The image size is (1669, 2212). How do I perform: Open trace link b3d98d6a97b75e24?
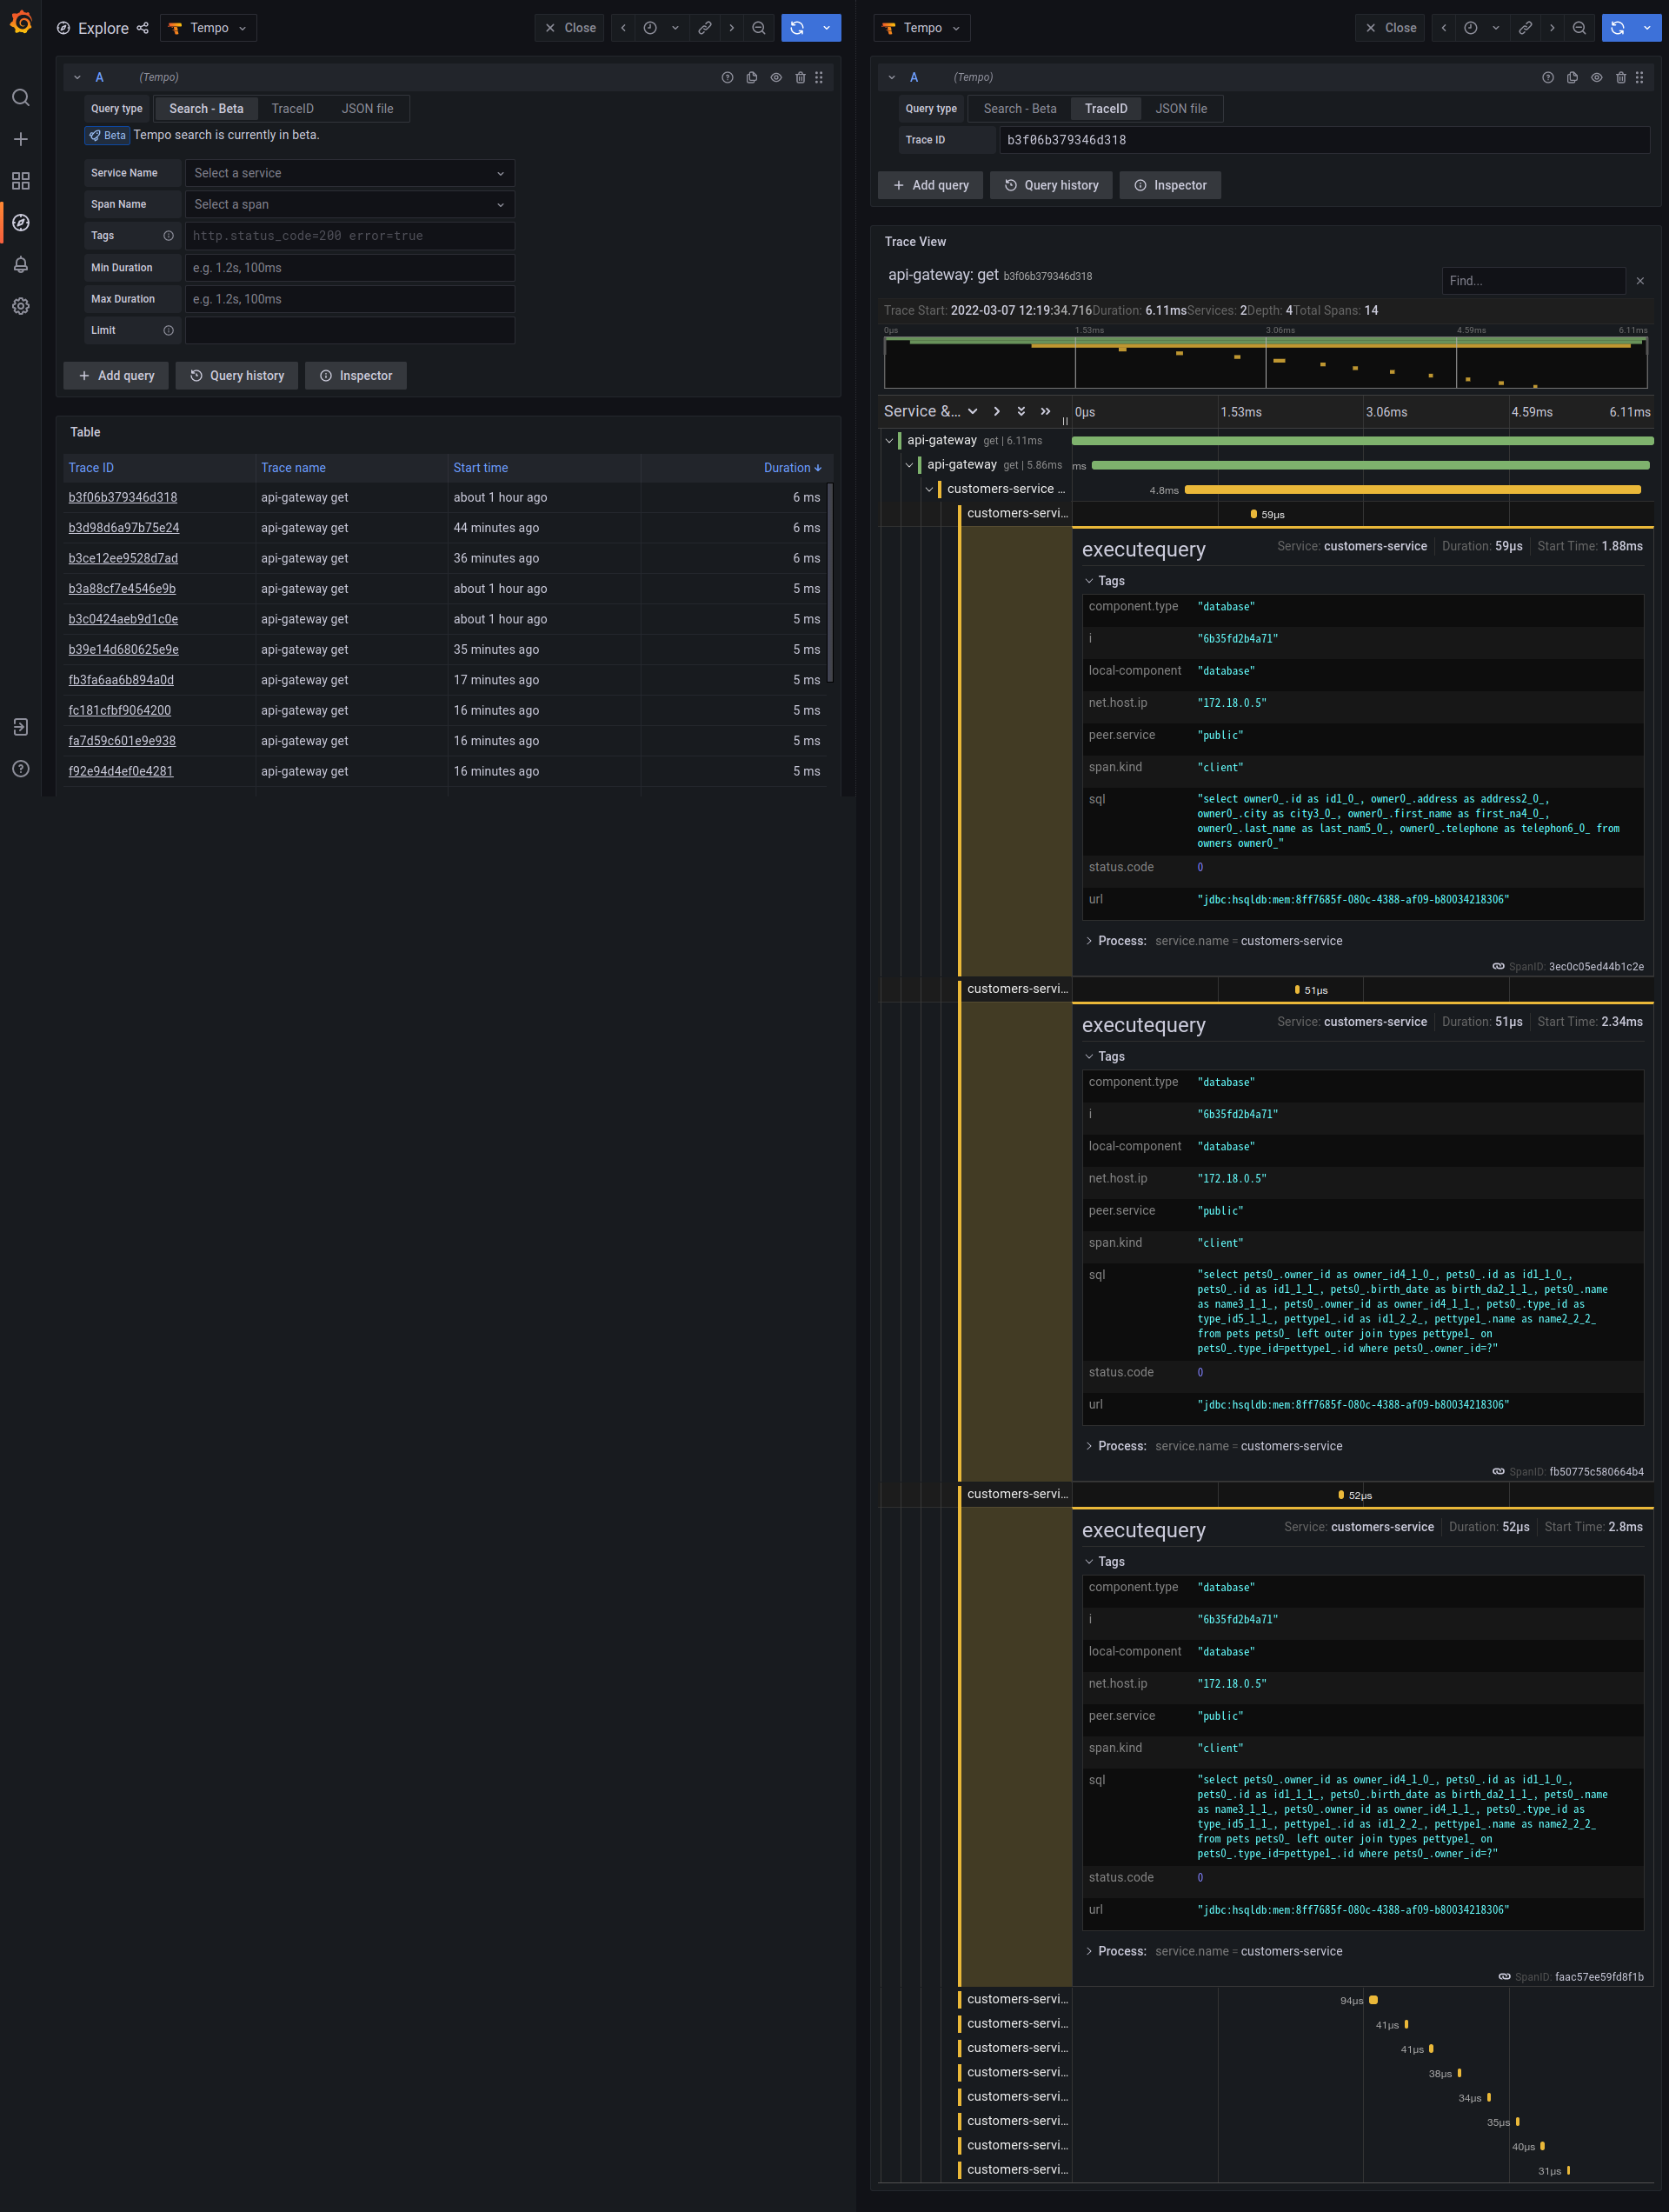click(x=124, y=528)
